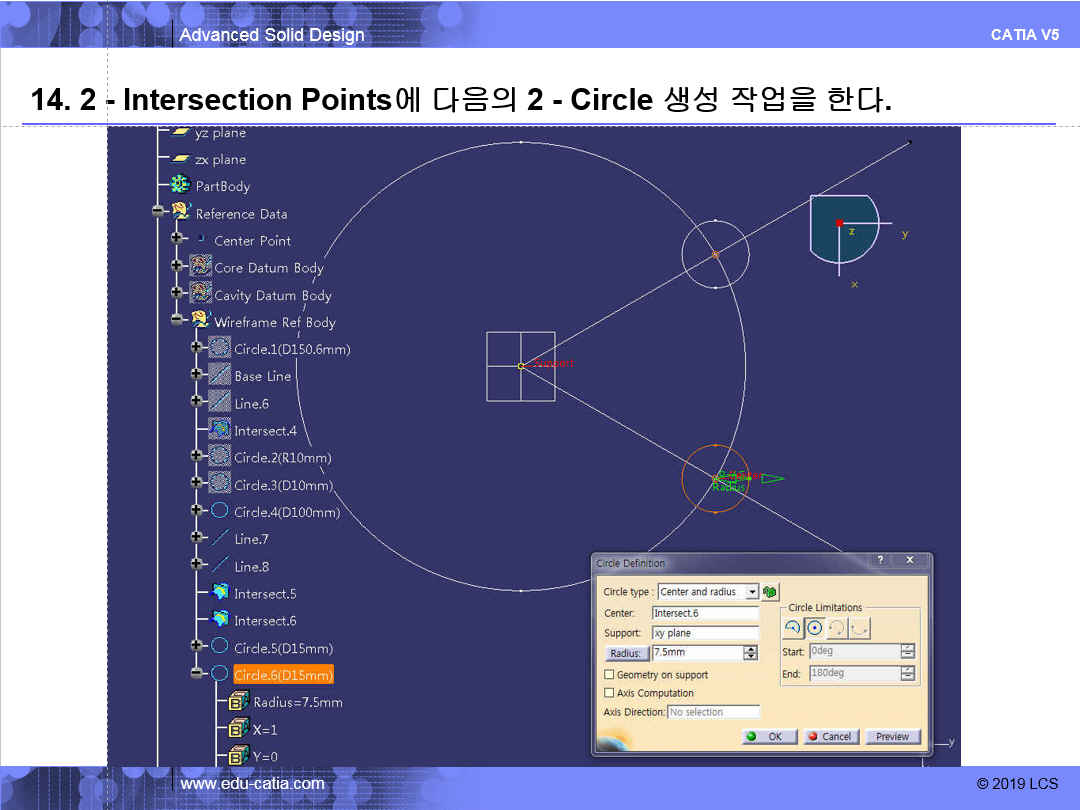The width and height of the screenshot is (1080, 810).
Task: Check the Axis Computation option
Action: [x=609, y=692]
